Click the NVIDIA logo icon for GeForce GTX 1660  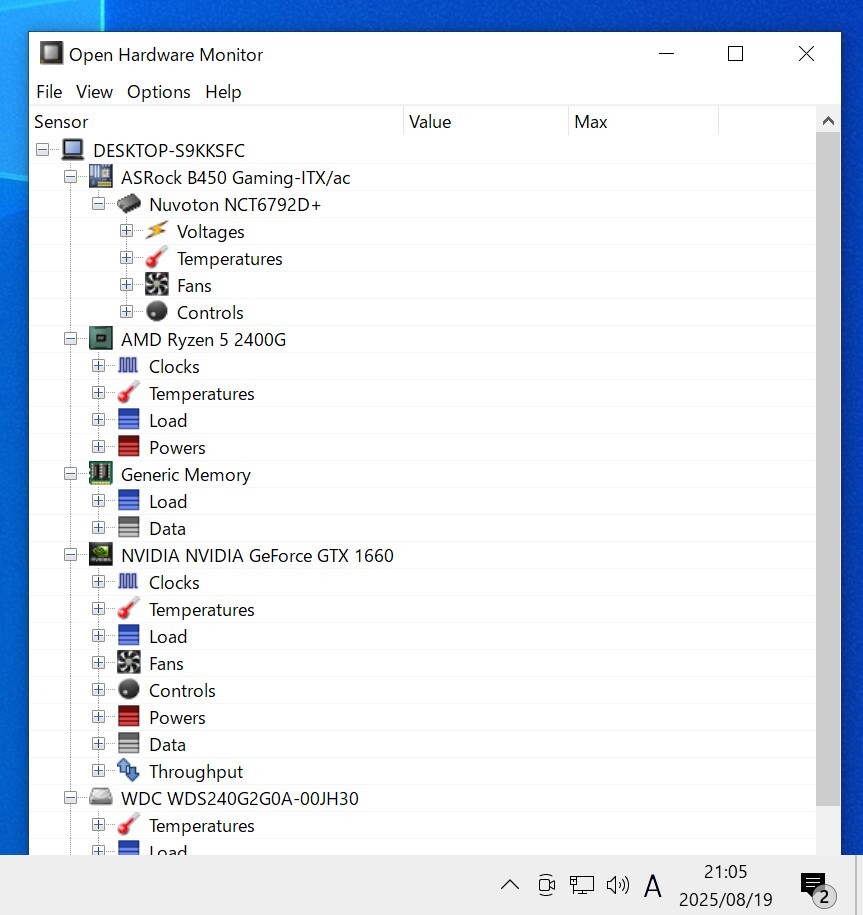(100, 554)
